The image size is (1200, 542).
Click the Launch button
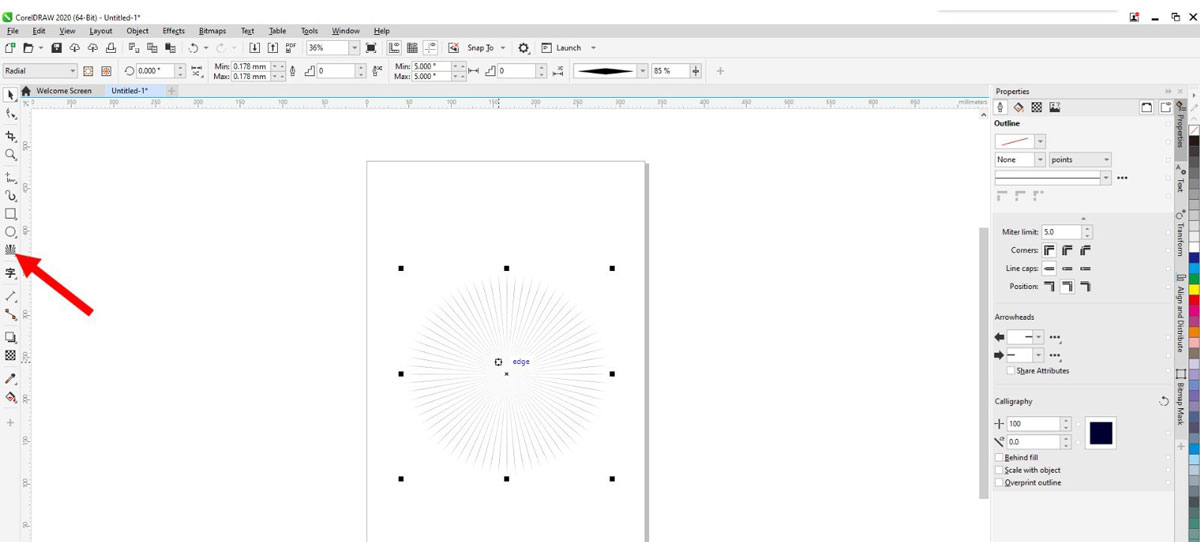[x=568, y=48]
